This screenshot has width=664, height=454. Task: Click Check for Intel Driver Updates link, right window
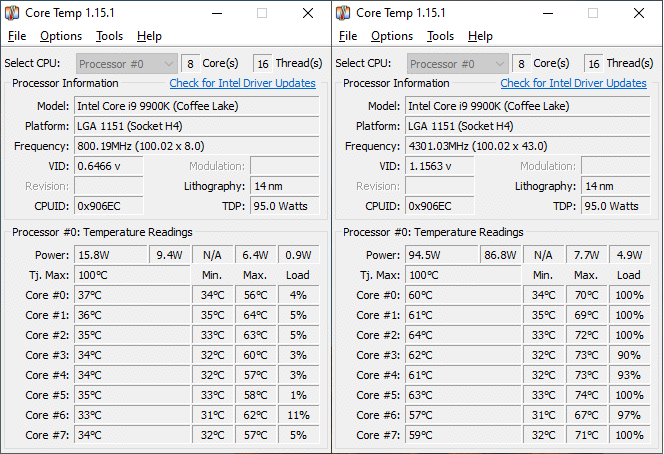(574, 83)
